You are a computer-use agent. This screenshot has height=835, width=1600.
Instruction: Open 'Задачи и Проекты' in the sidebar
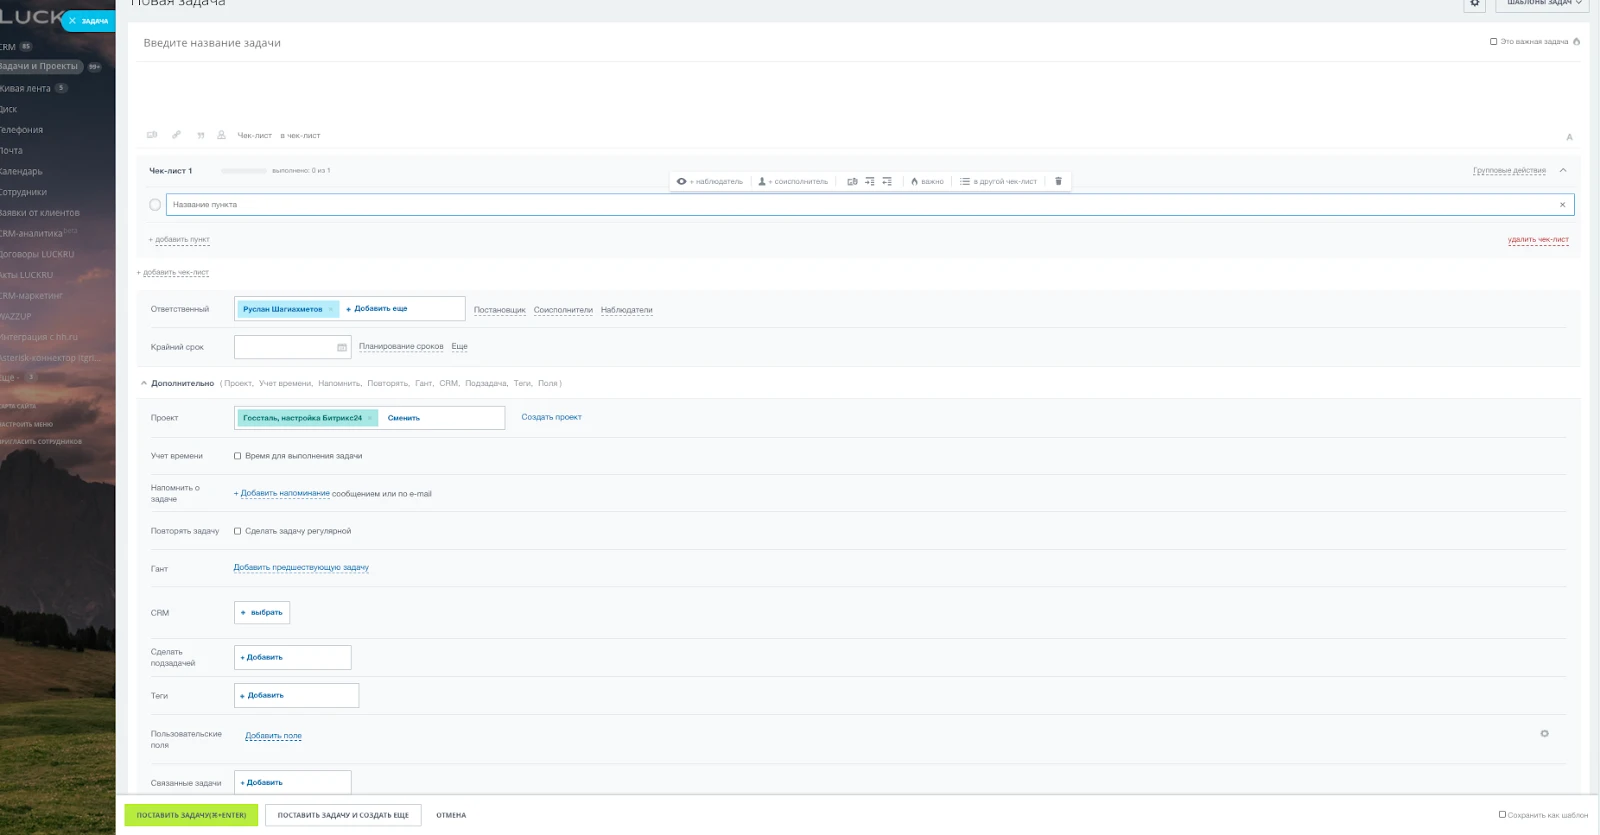(x=40, y=67)
